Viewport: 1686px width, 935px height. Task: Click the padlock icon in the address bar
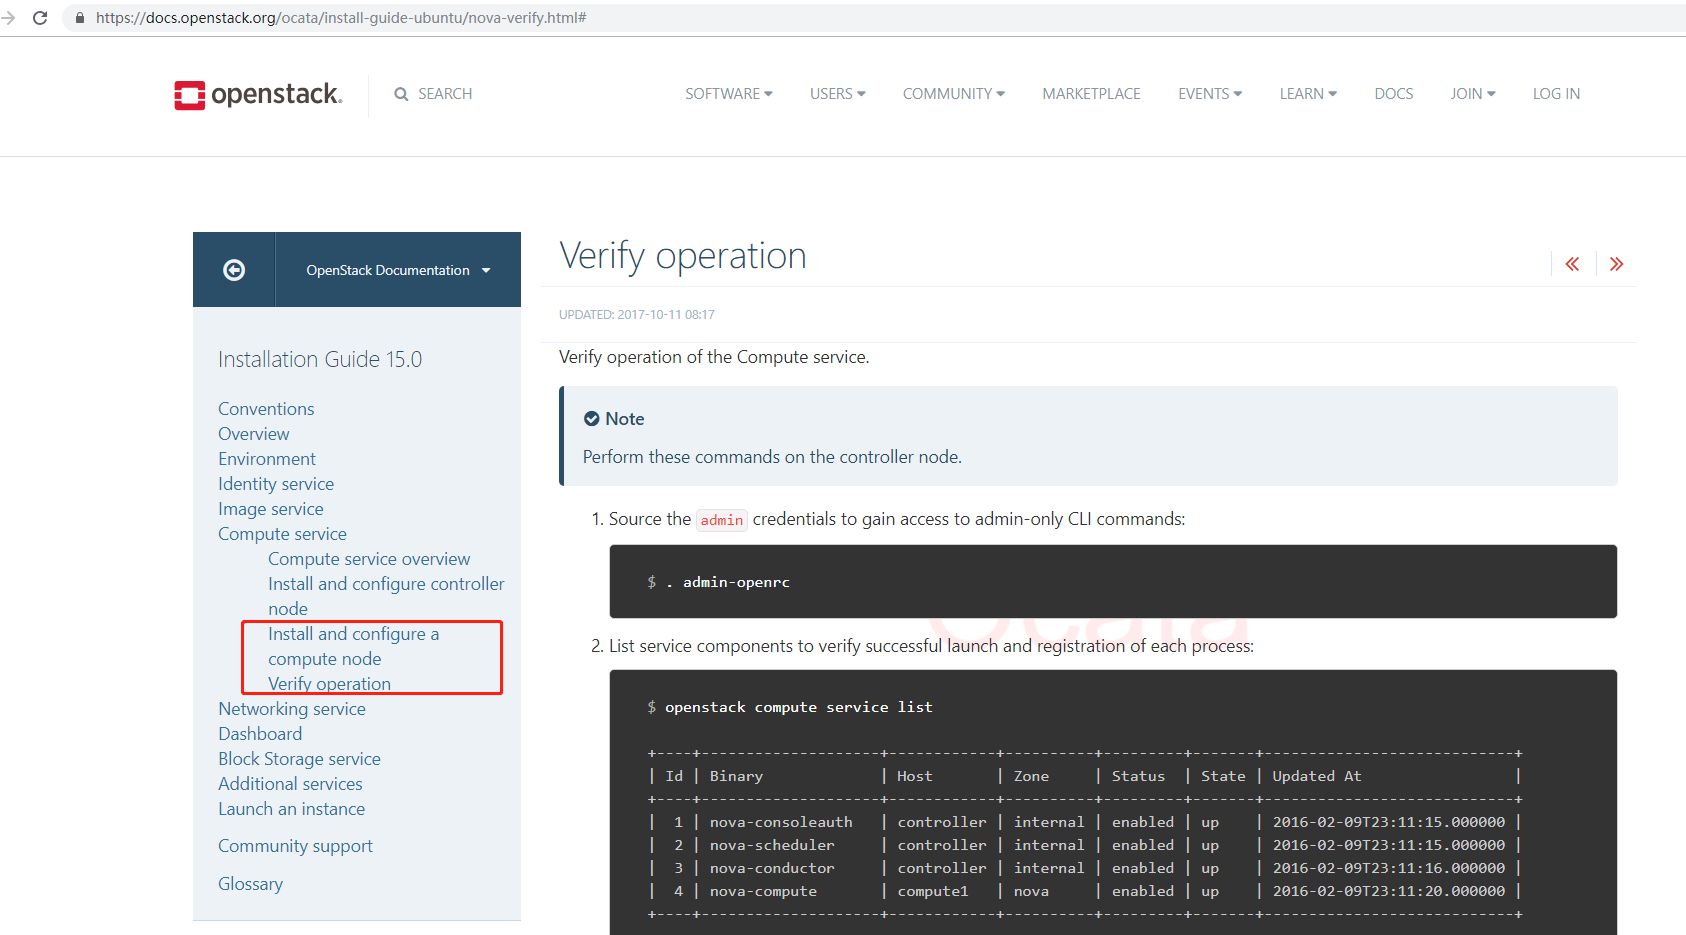79,17
